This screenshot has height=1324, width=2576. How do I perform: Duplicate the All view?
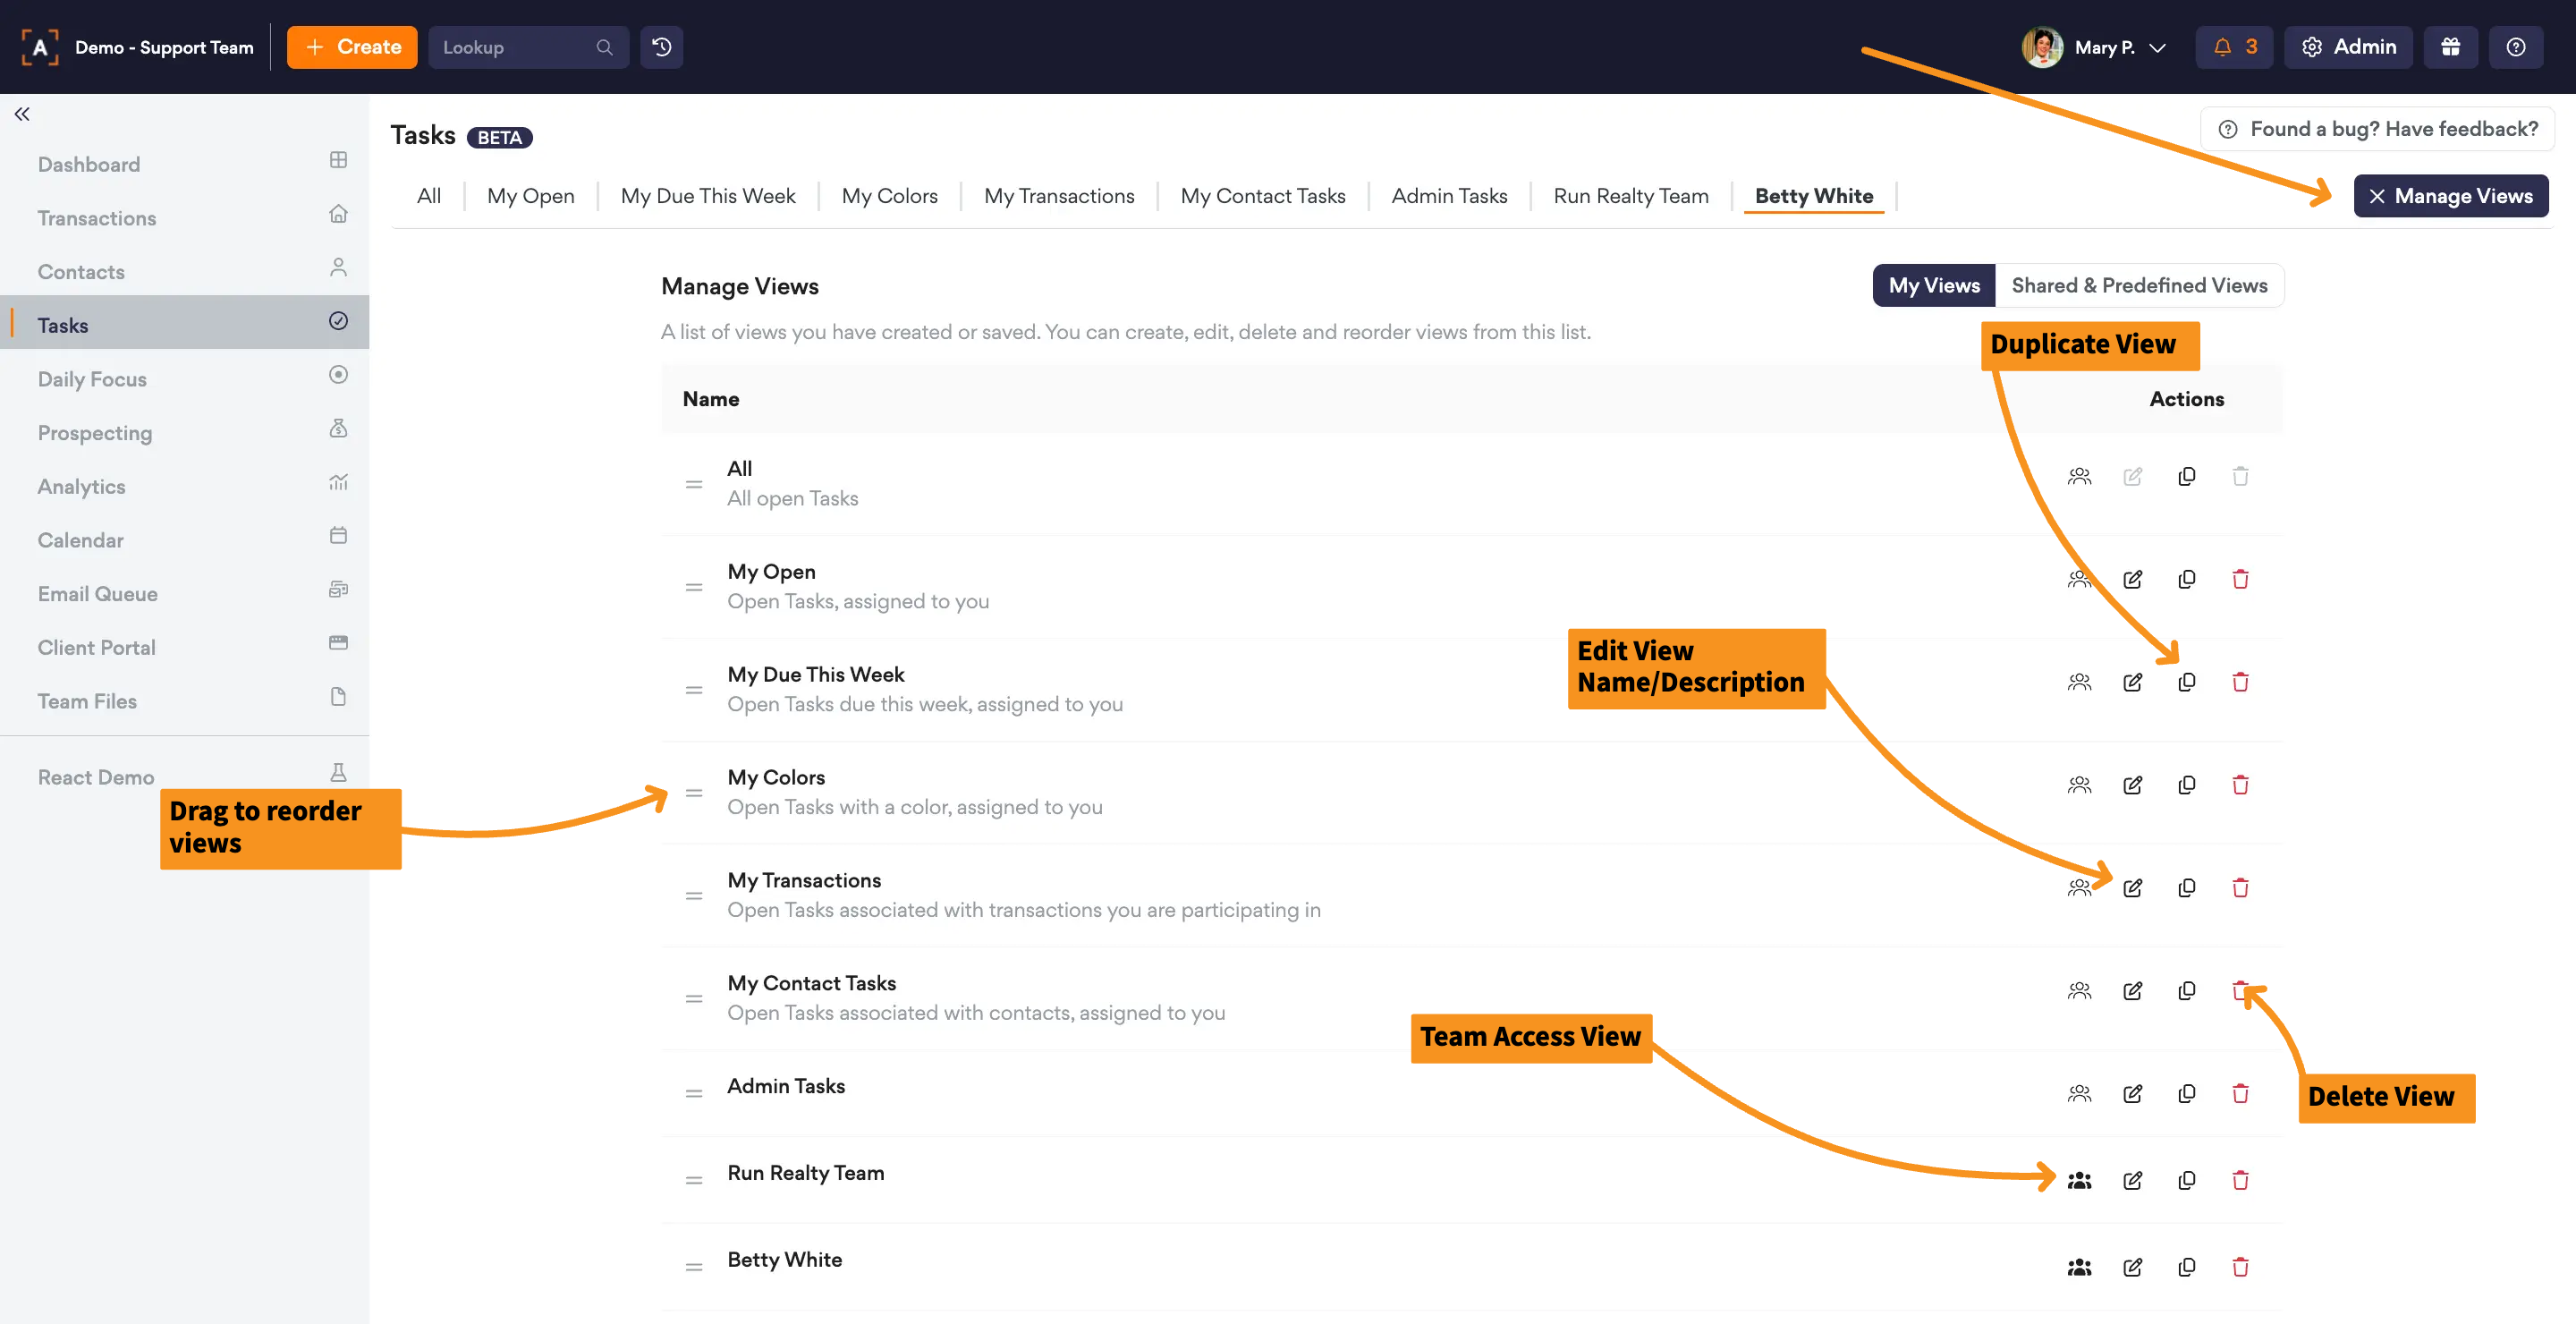click(x=2186, y=476)
